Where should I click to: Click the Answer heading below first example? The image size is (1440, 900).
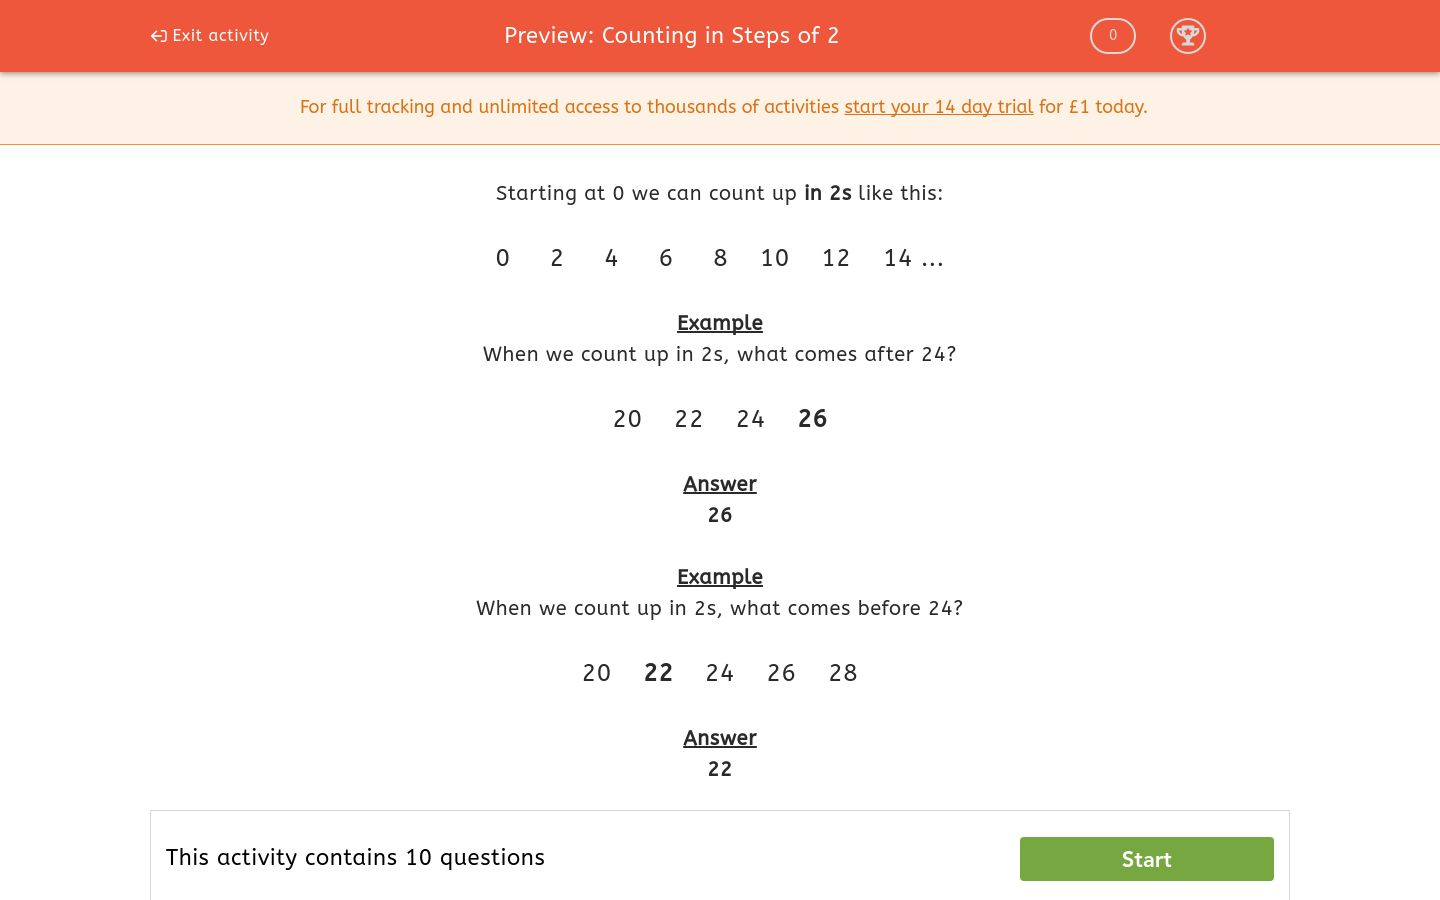[x=720, y=484]
